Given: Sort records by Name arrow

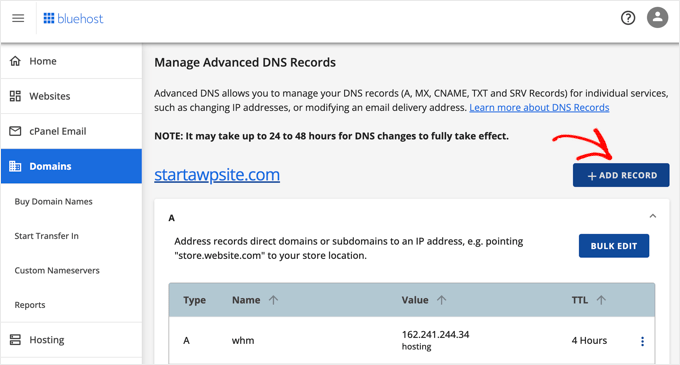Looking at the screenshot, I should click(273, 300).
